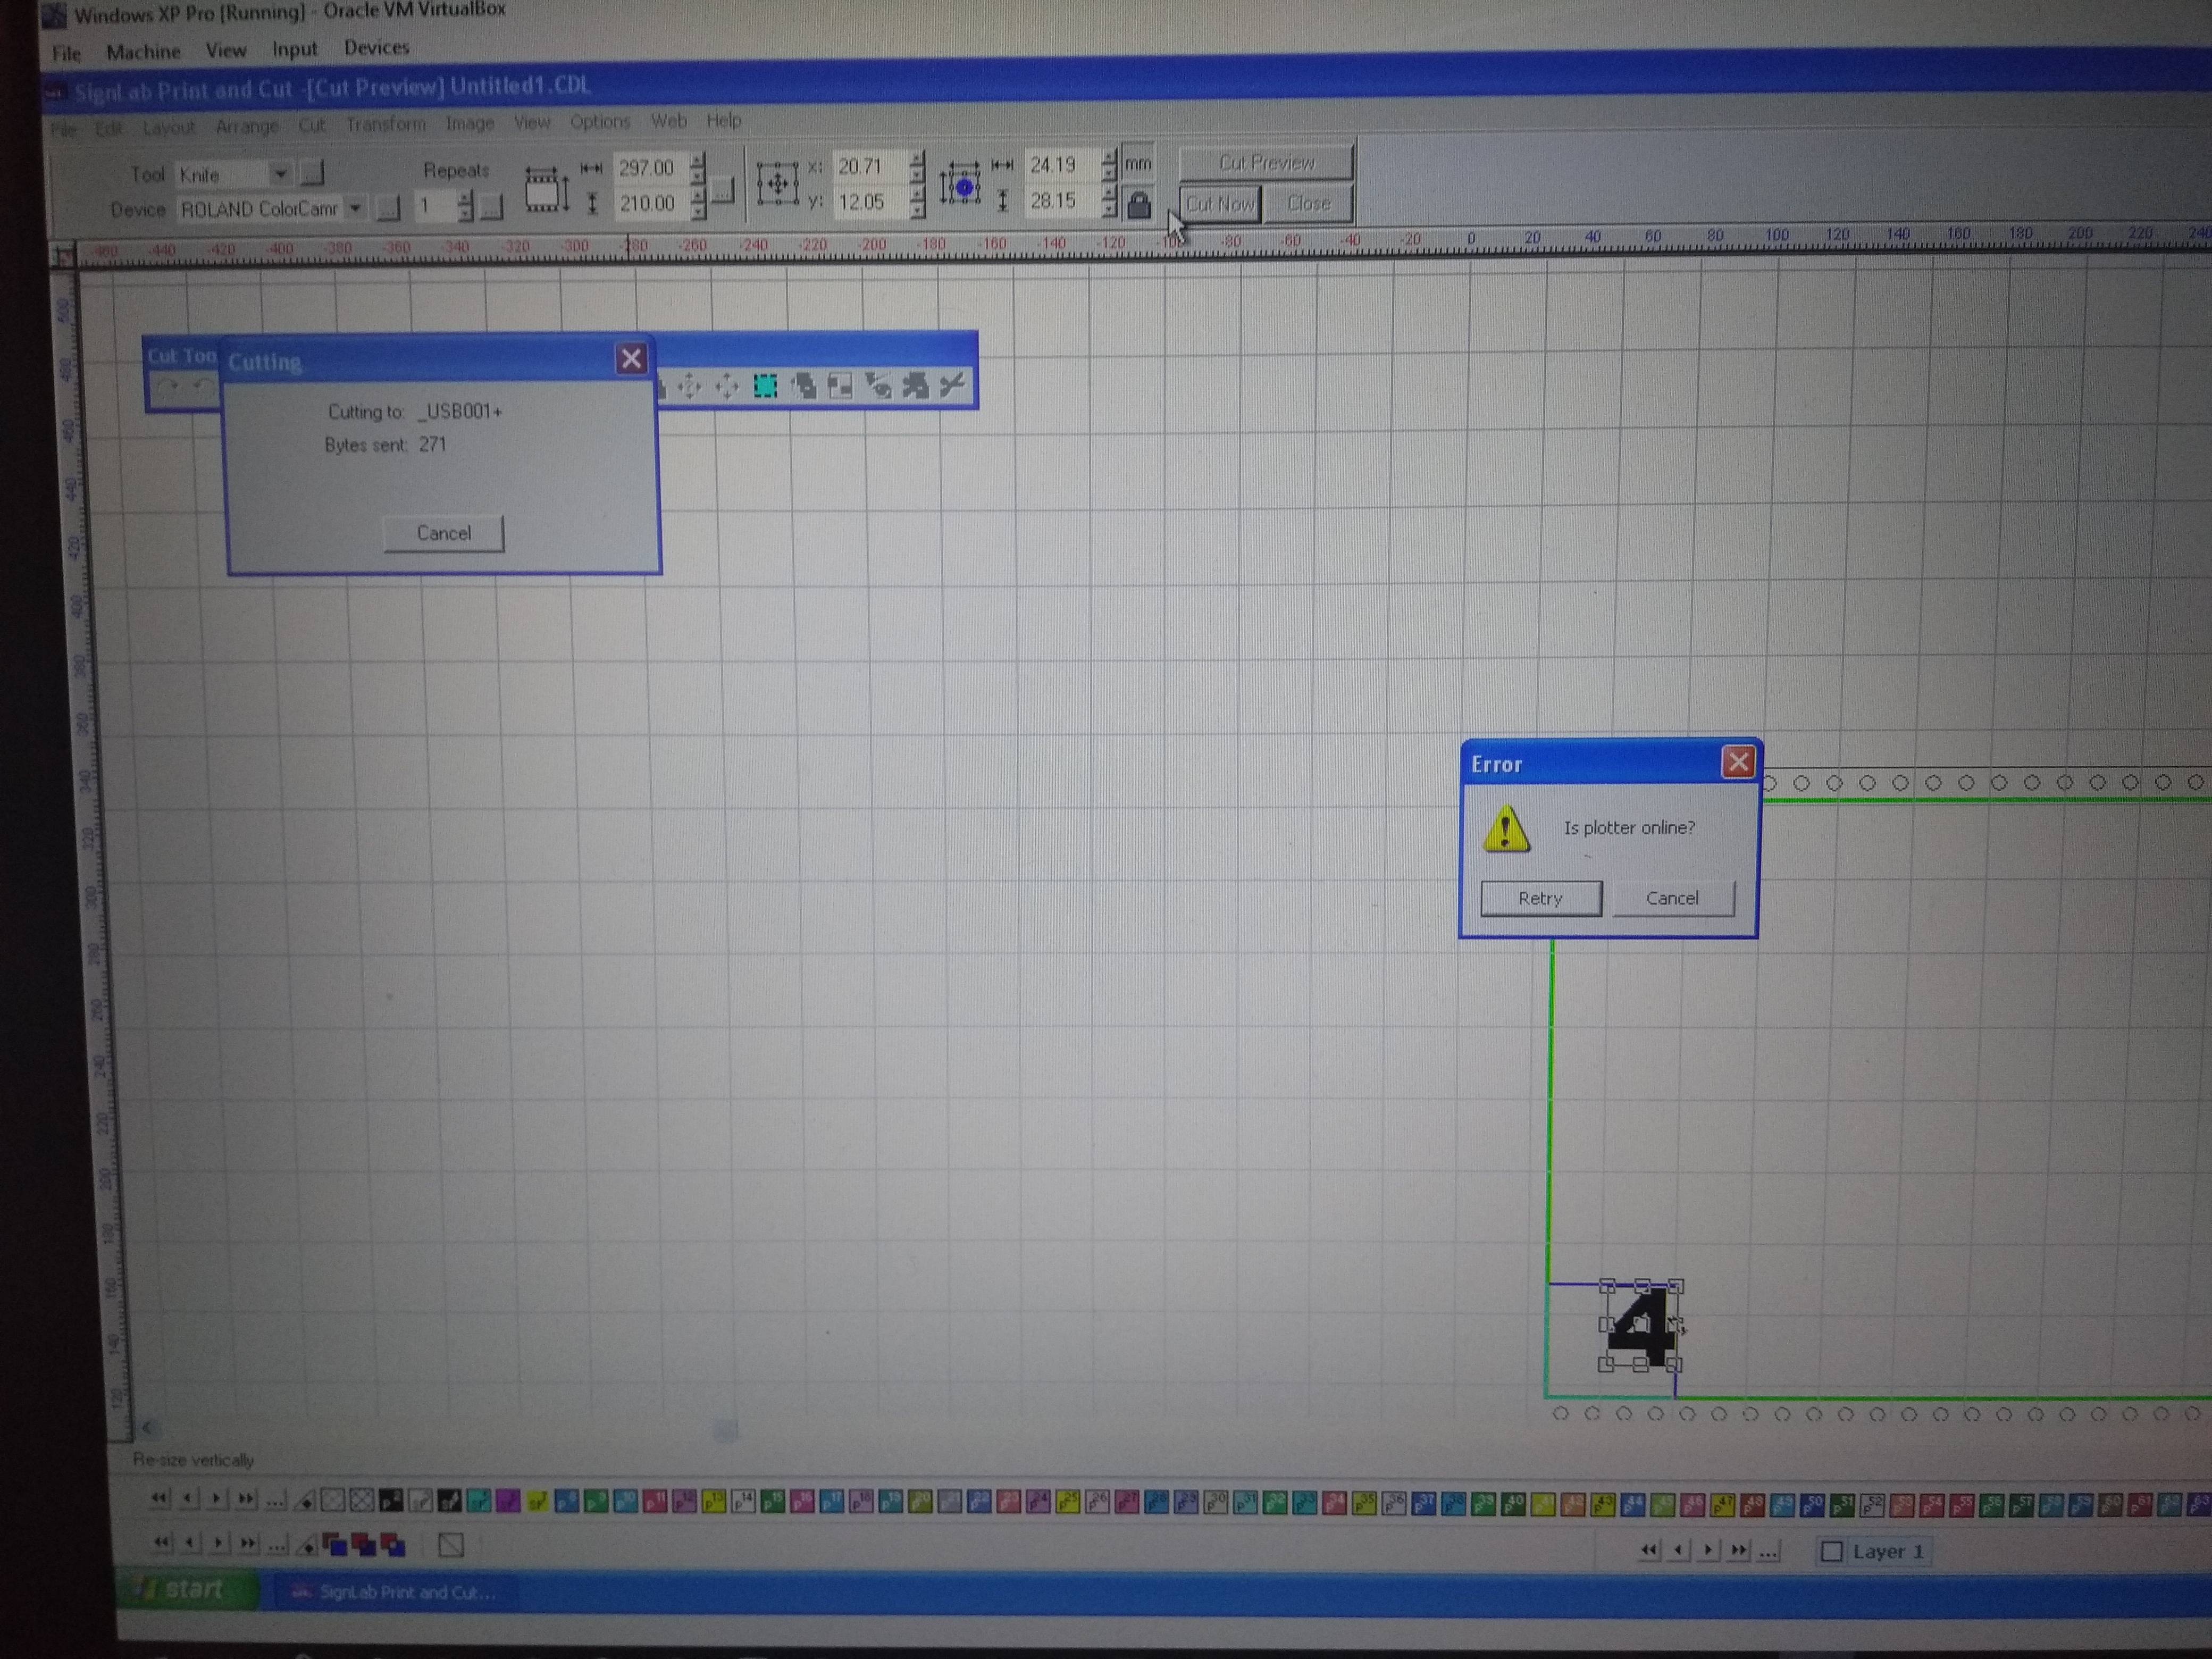Image resolution: width=2212 pixels, height=1659 pixels.
Task: Toggle the Layer 1 checkbox
Action: pyautogui.click(x=1831, y=1551)
